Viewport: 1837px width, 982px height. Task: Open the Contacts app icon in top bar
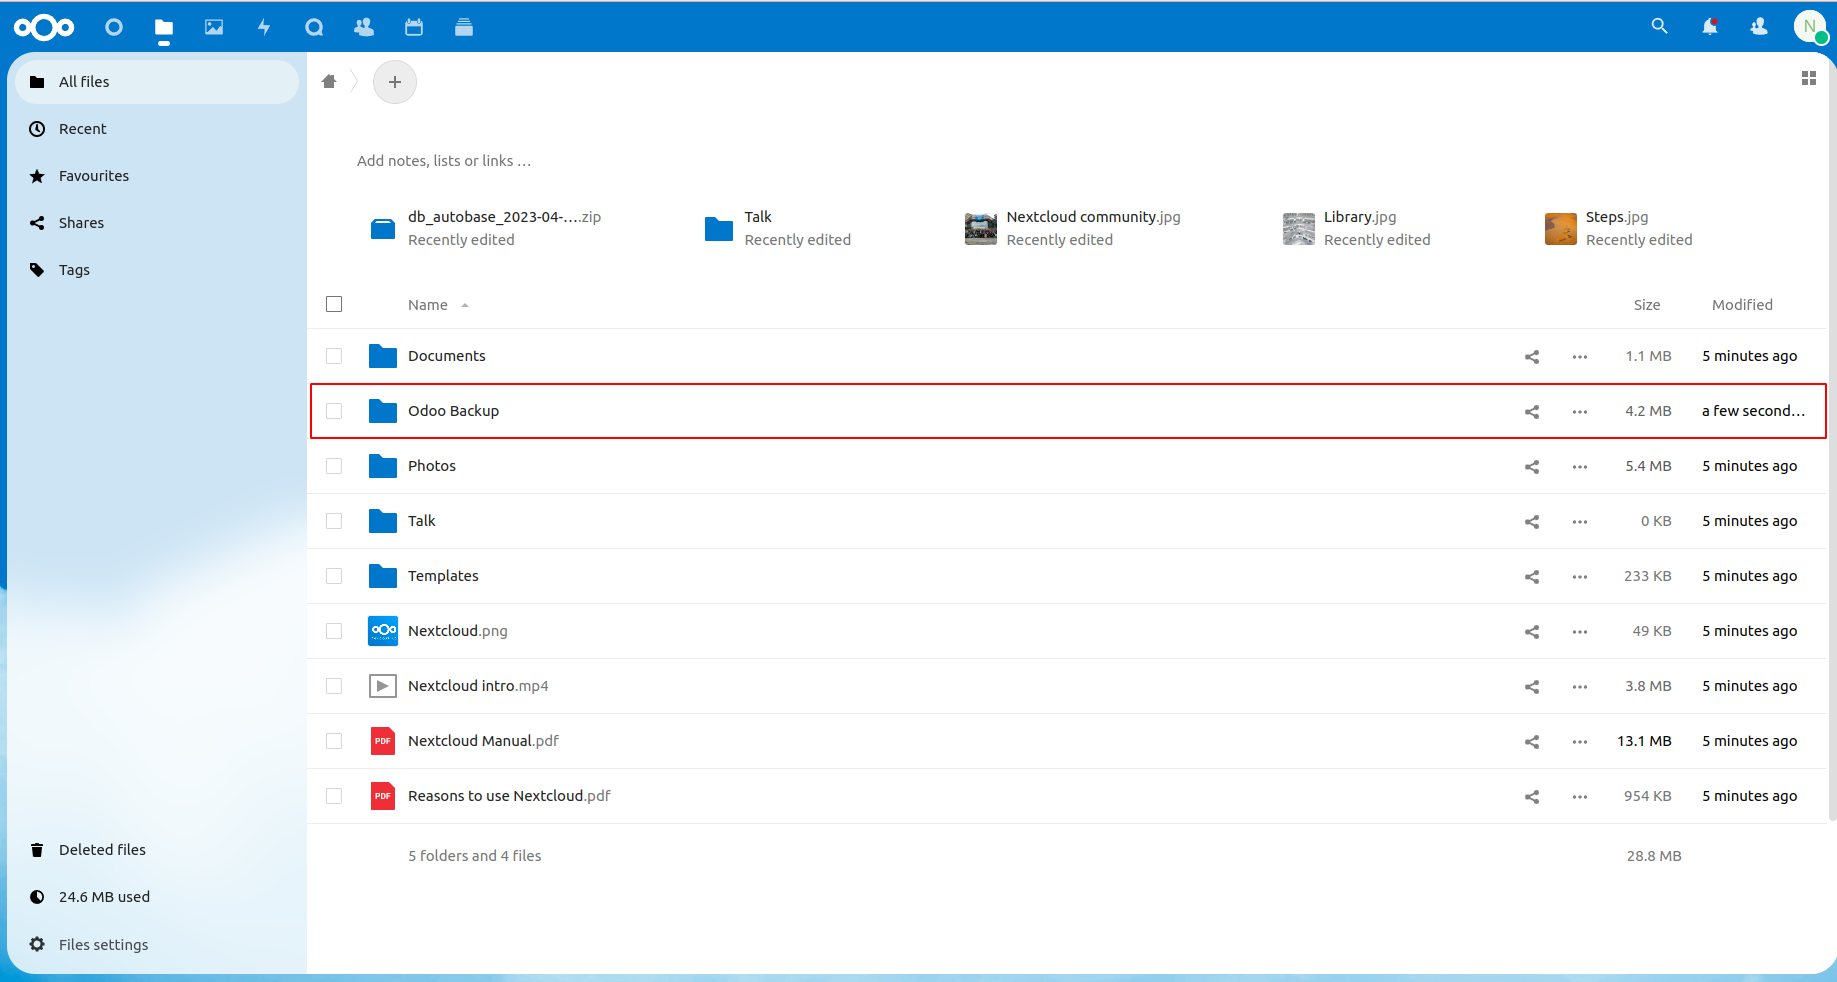364,27
